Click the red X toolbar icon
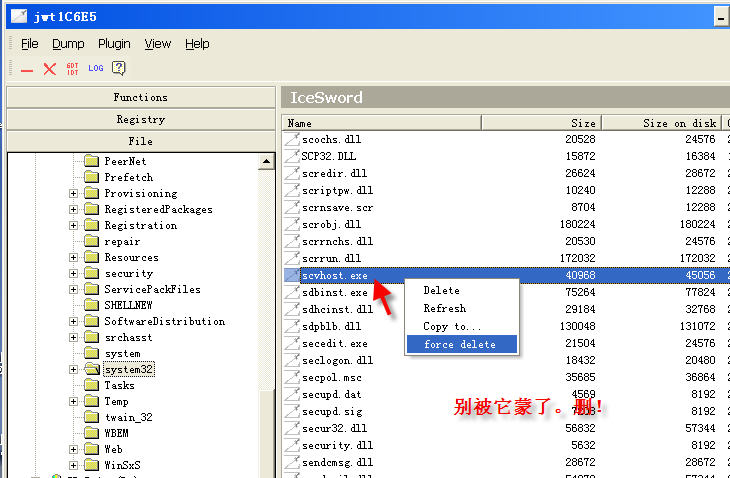Image resolution: width=730 pixels, height=478 pixels. pyautogui.click(x=49, y=69)
